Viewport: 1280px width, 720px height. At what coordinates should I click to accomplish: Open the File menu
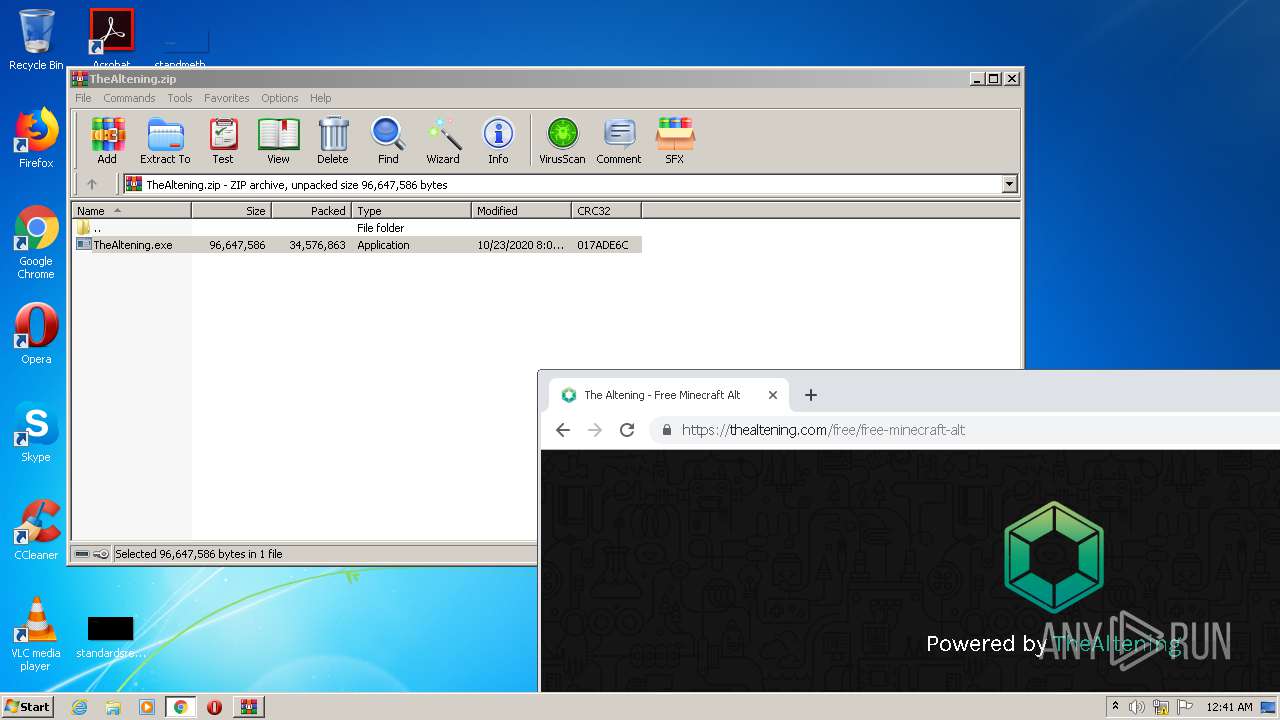83,98
